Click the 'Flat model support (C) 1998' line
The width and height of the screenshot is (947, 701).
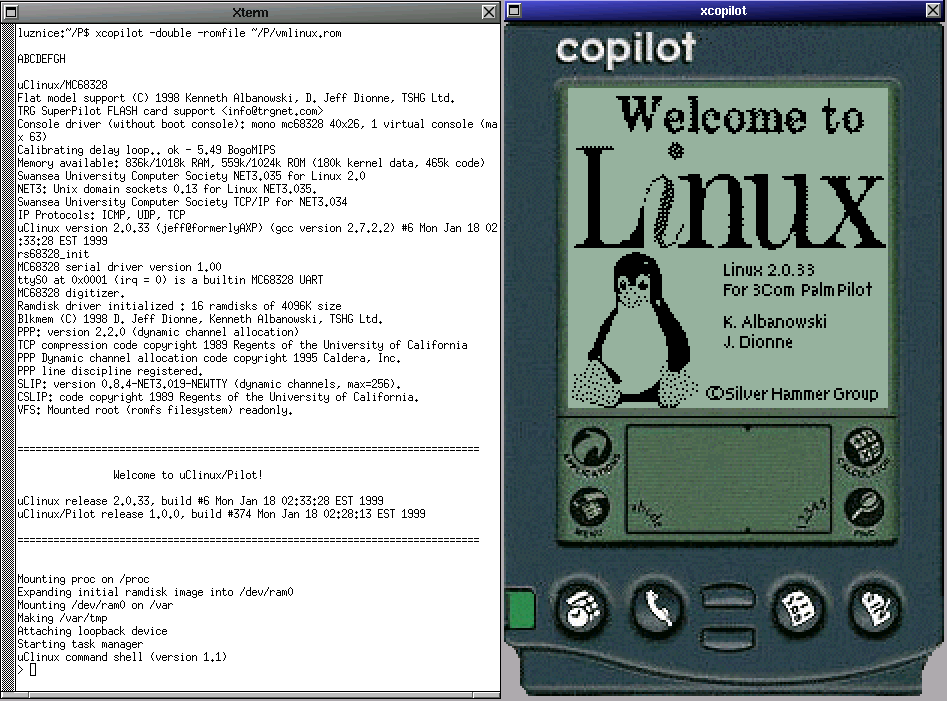236,98
